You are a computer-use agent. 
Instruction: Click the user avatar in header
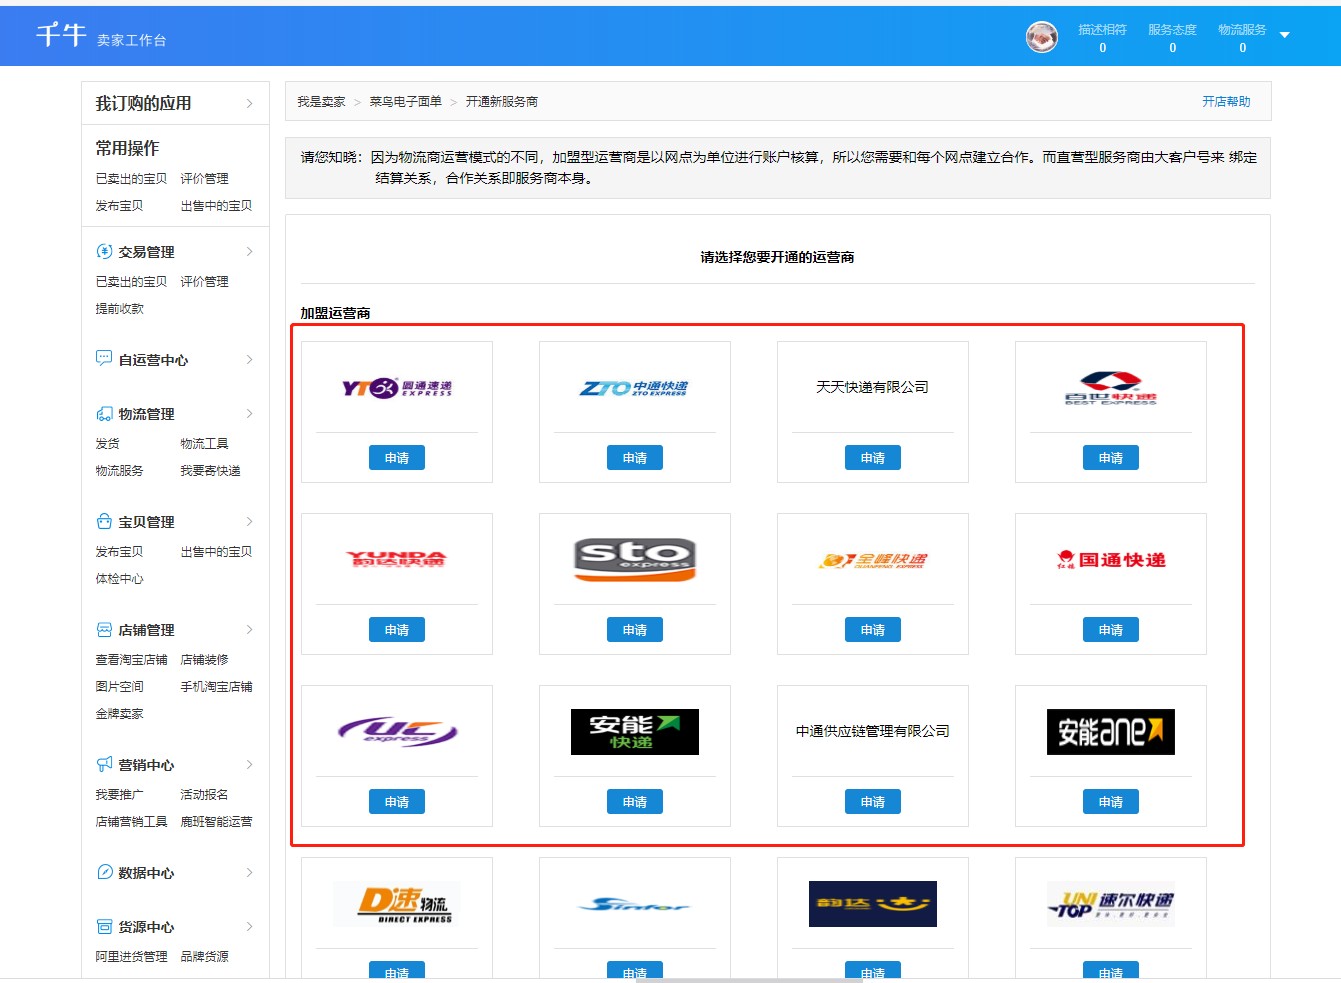coord(1042,37)
